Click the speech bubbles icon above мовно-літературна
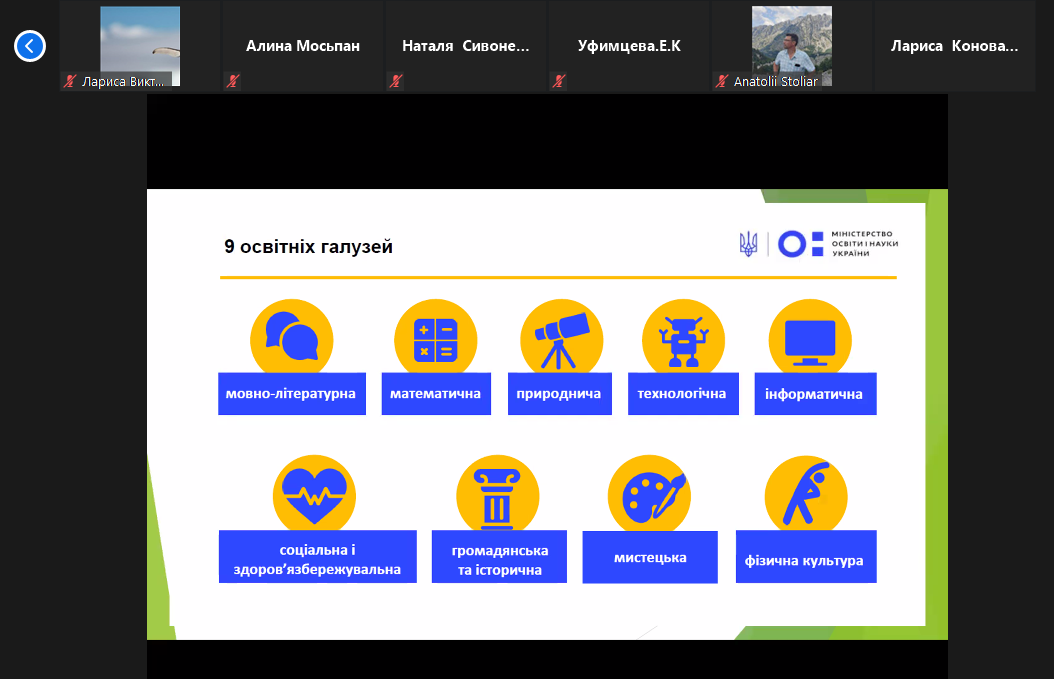The width and height of the screenshot is (1054, 679). tap(292, 336)
